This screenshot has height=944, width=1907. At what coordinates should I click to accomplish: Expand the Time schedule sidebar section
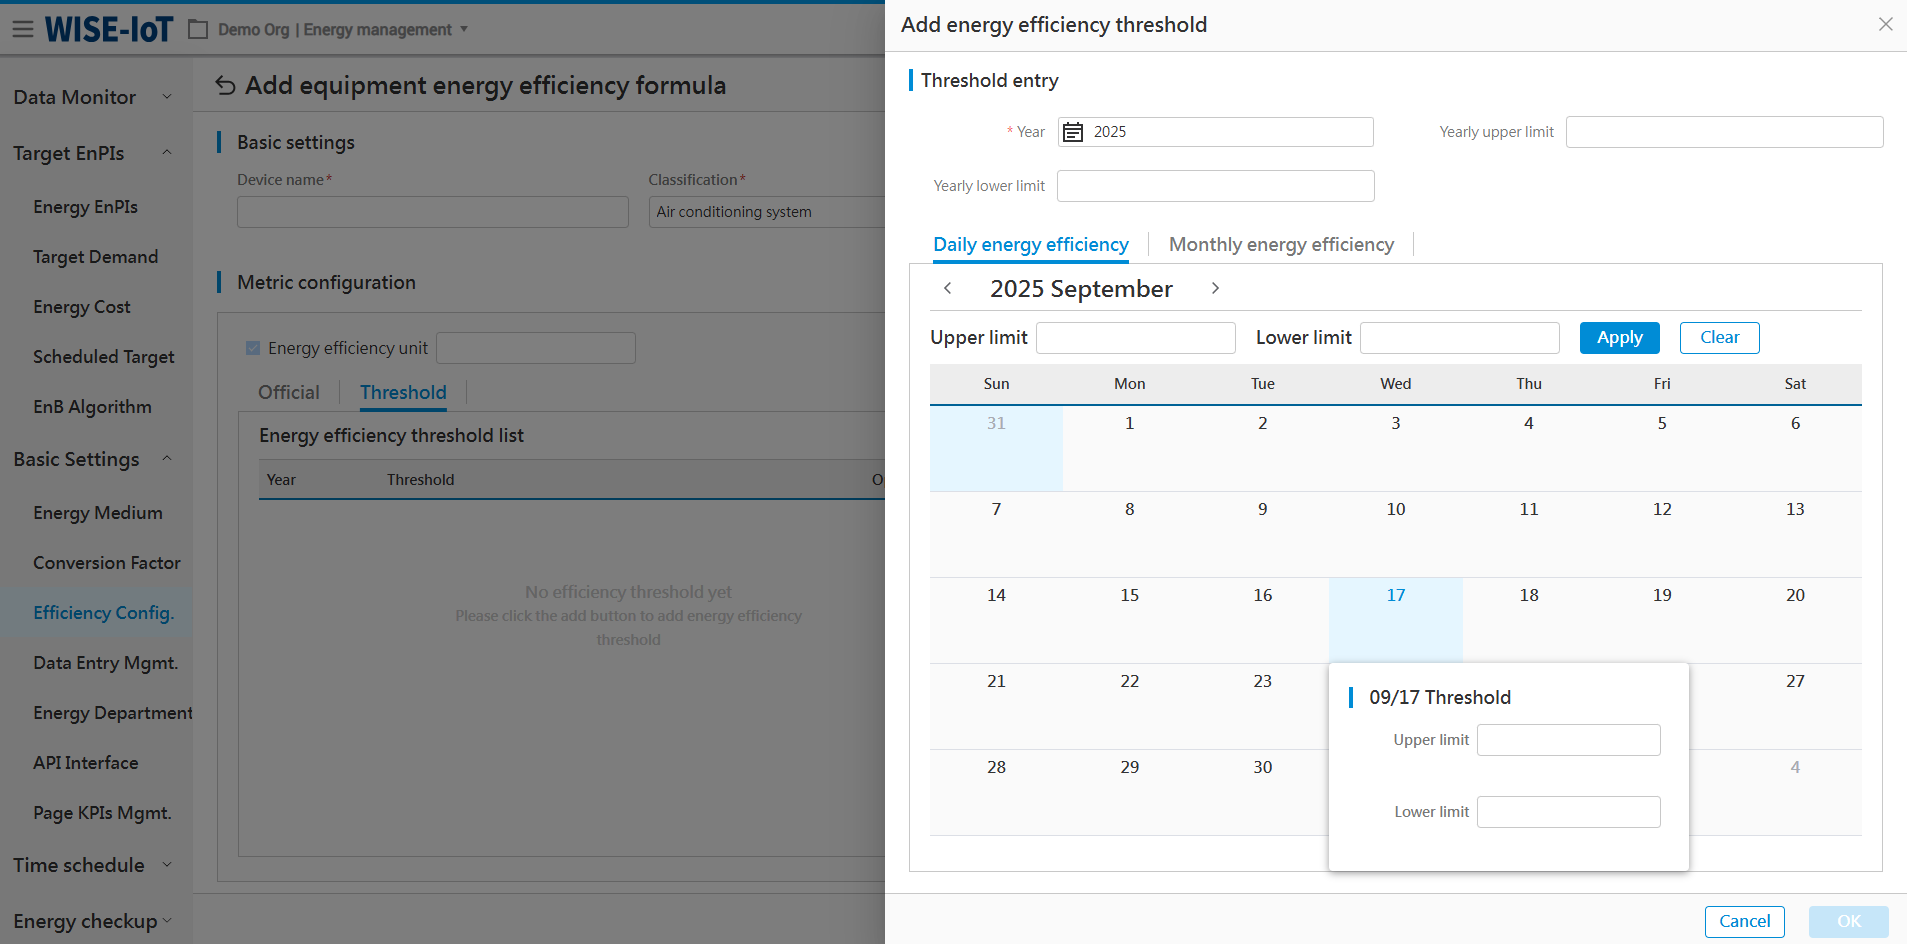point(167,865)
